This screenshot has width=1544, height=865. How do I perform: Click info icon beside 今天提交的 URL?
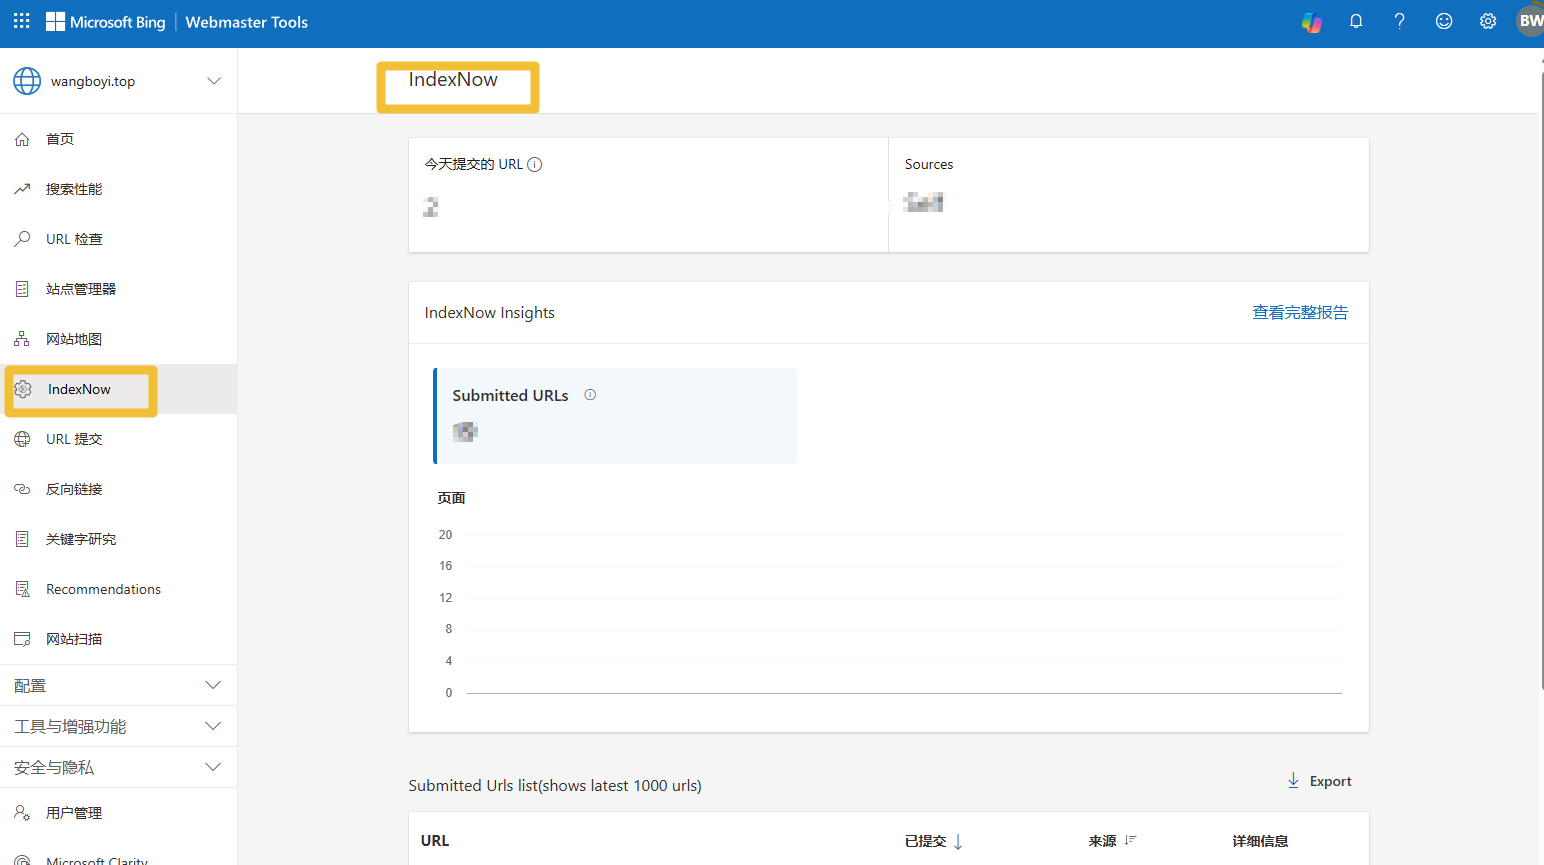tap(535, 165)
